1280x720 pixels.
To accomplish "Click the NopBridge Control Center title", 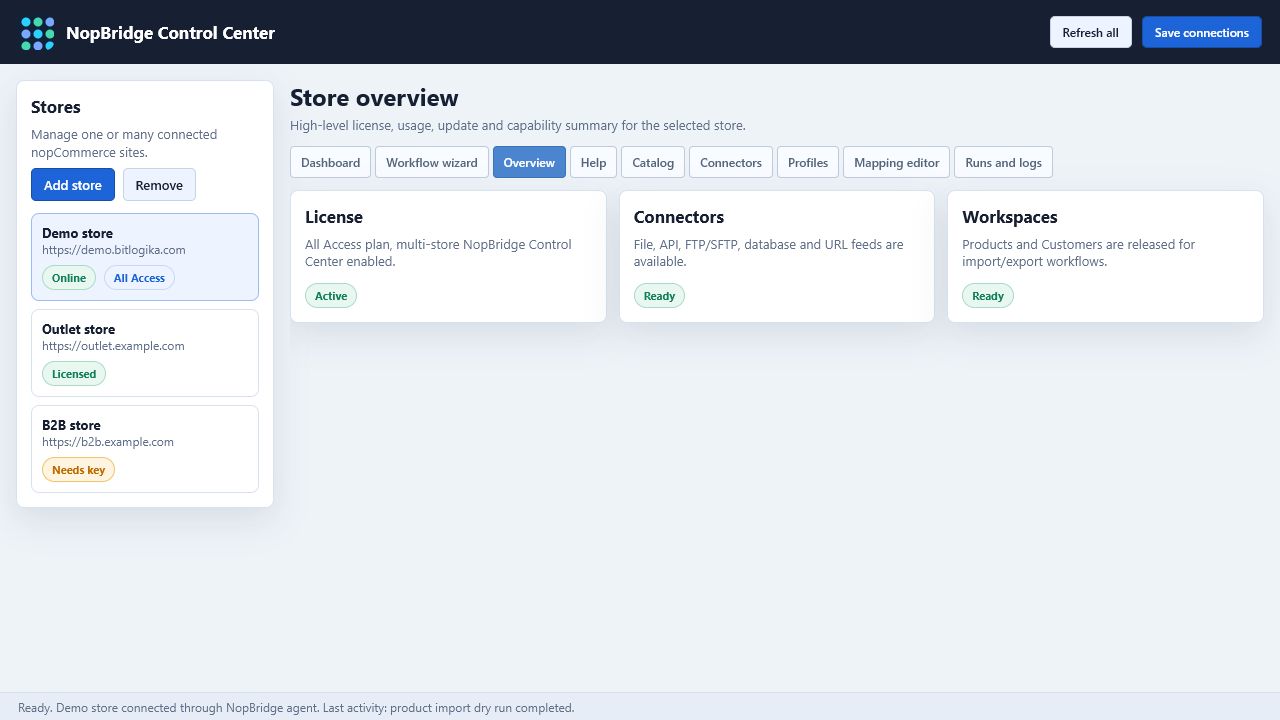I will coord(170,33).
